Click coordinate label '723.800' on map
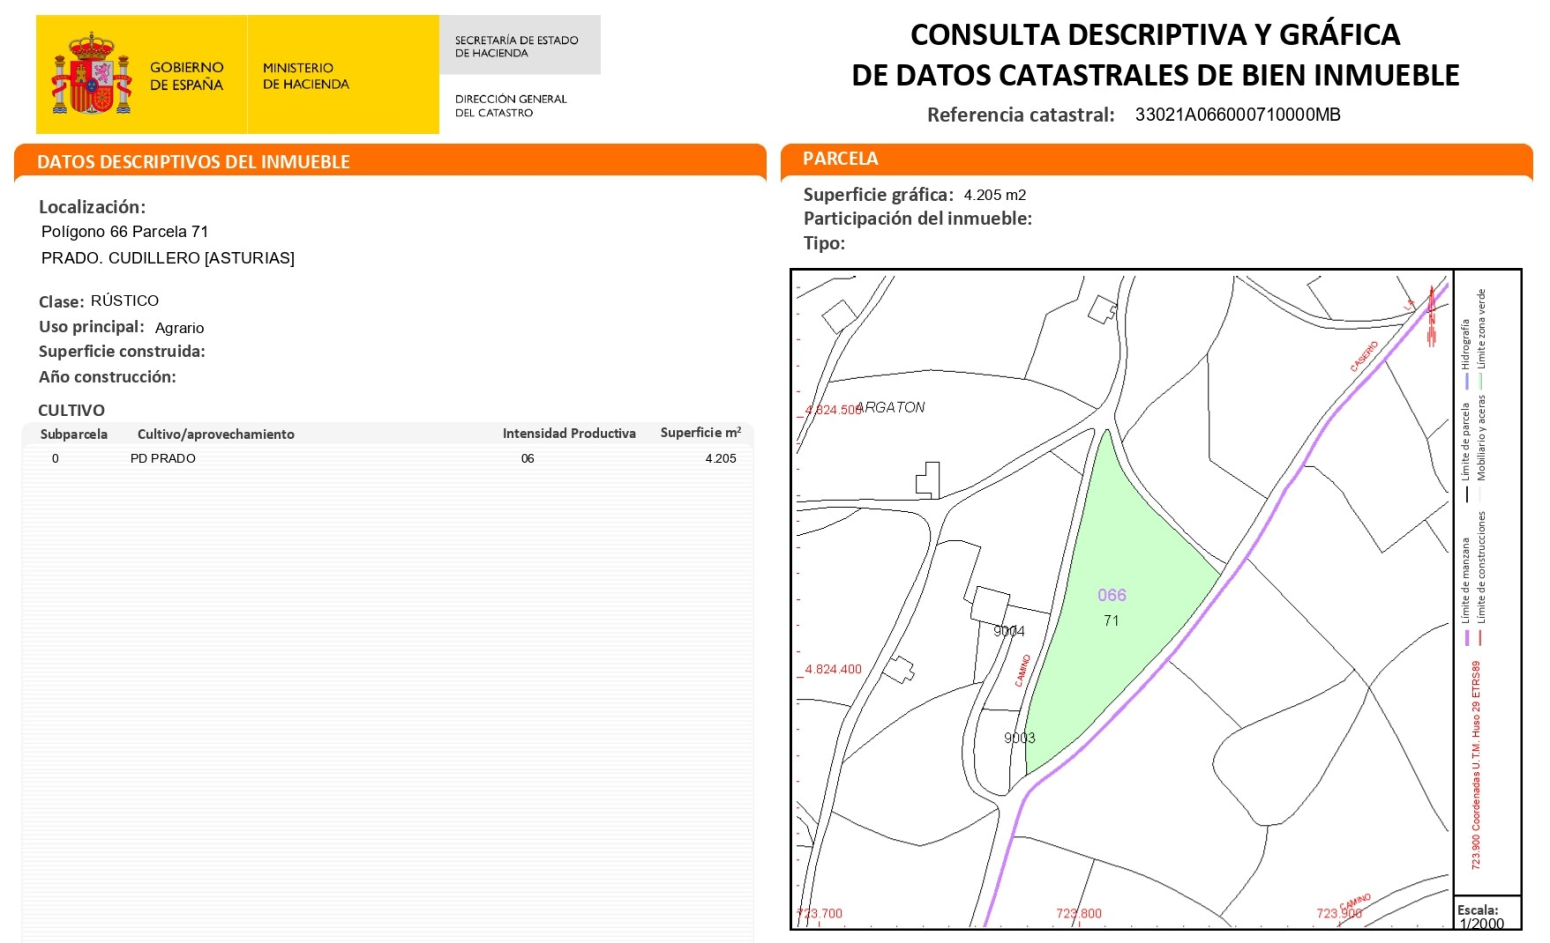 [x=1079, y=913]
